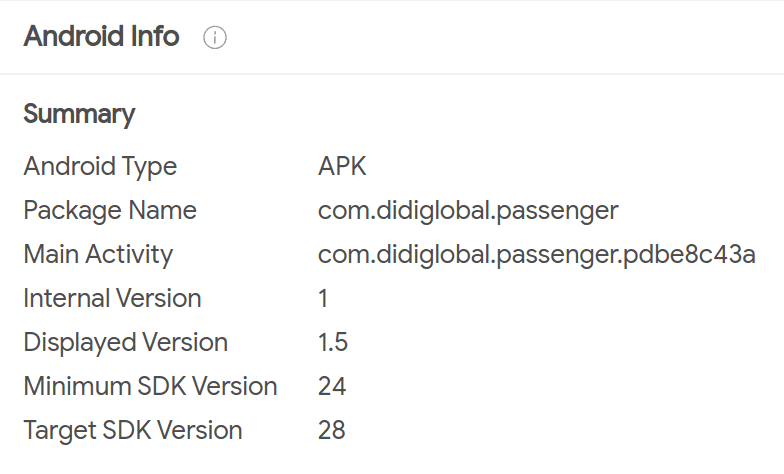Select the minimum SDK value 24
Screen dimensions: 784x474
(x=332, y=386)
